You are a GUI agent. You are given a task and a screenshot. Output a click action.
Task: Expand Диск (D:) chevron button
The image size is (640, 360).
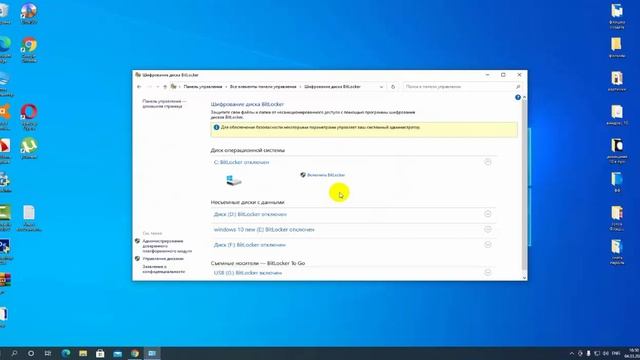pos(487,213)
